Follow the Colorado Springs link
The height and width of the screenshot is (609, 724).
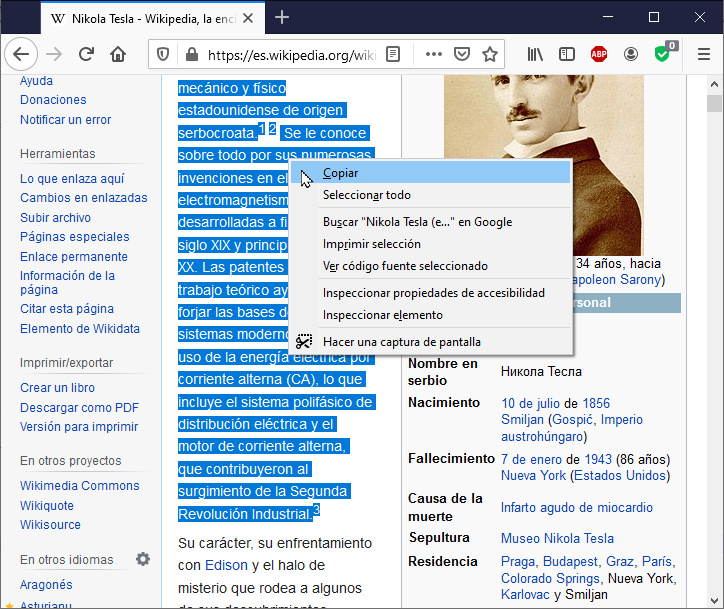pos(550,578)
